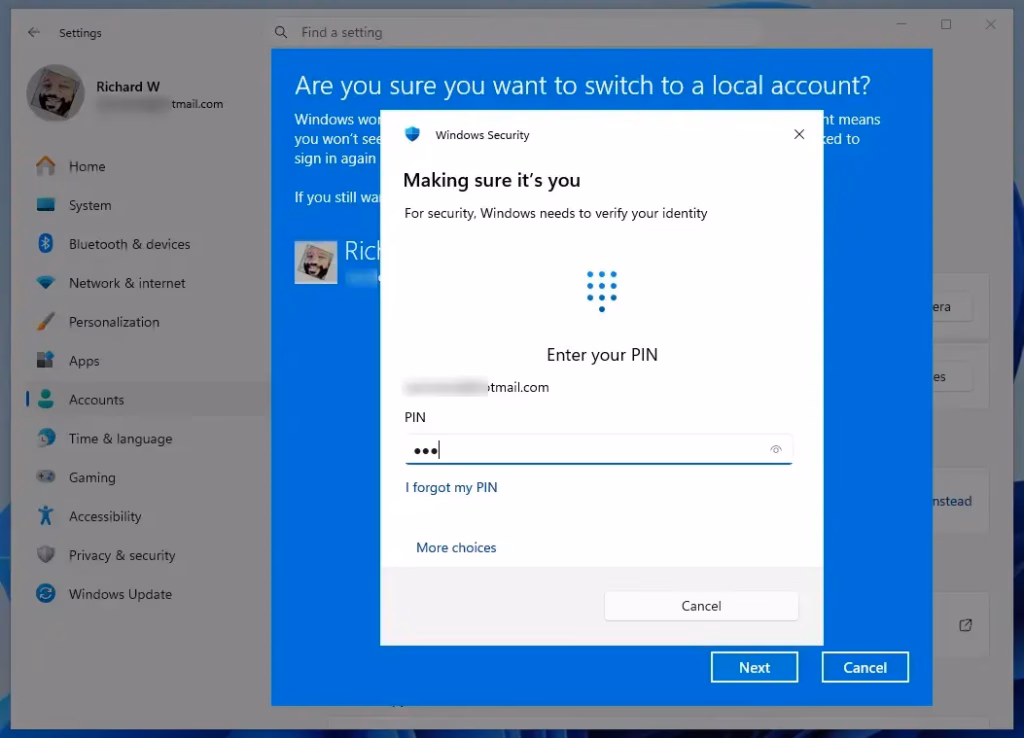1024x738 pixels.
Task: Cancel the switch to local account
Action: [x=864, y=668]
